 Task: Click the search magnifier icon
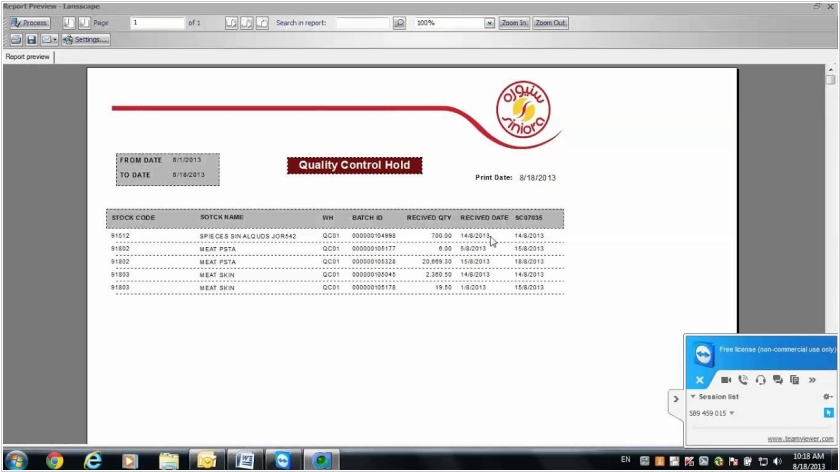point(399,23)
